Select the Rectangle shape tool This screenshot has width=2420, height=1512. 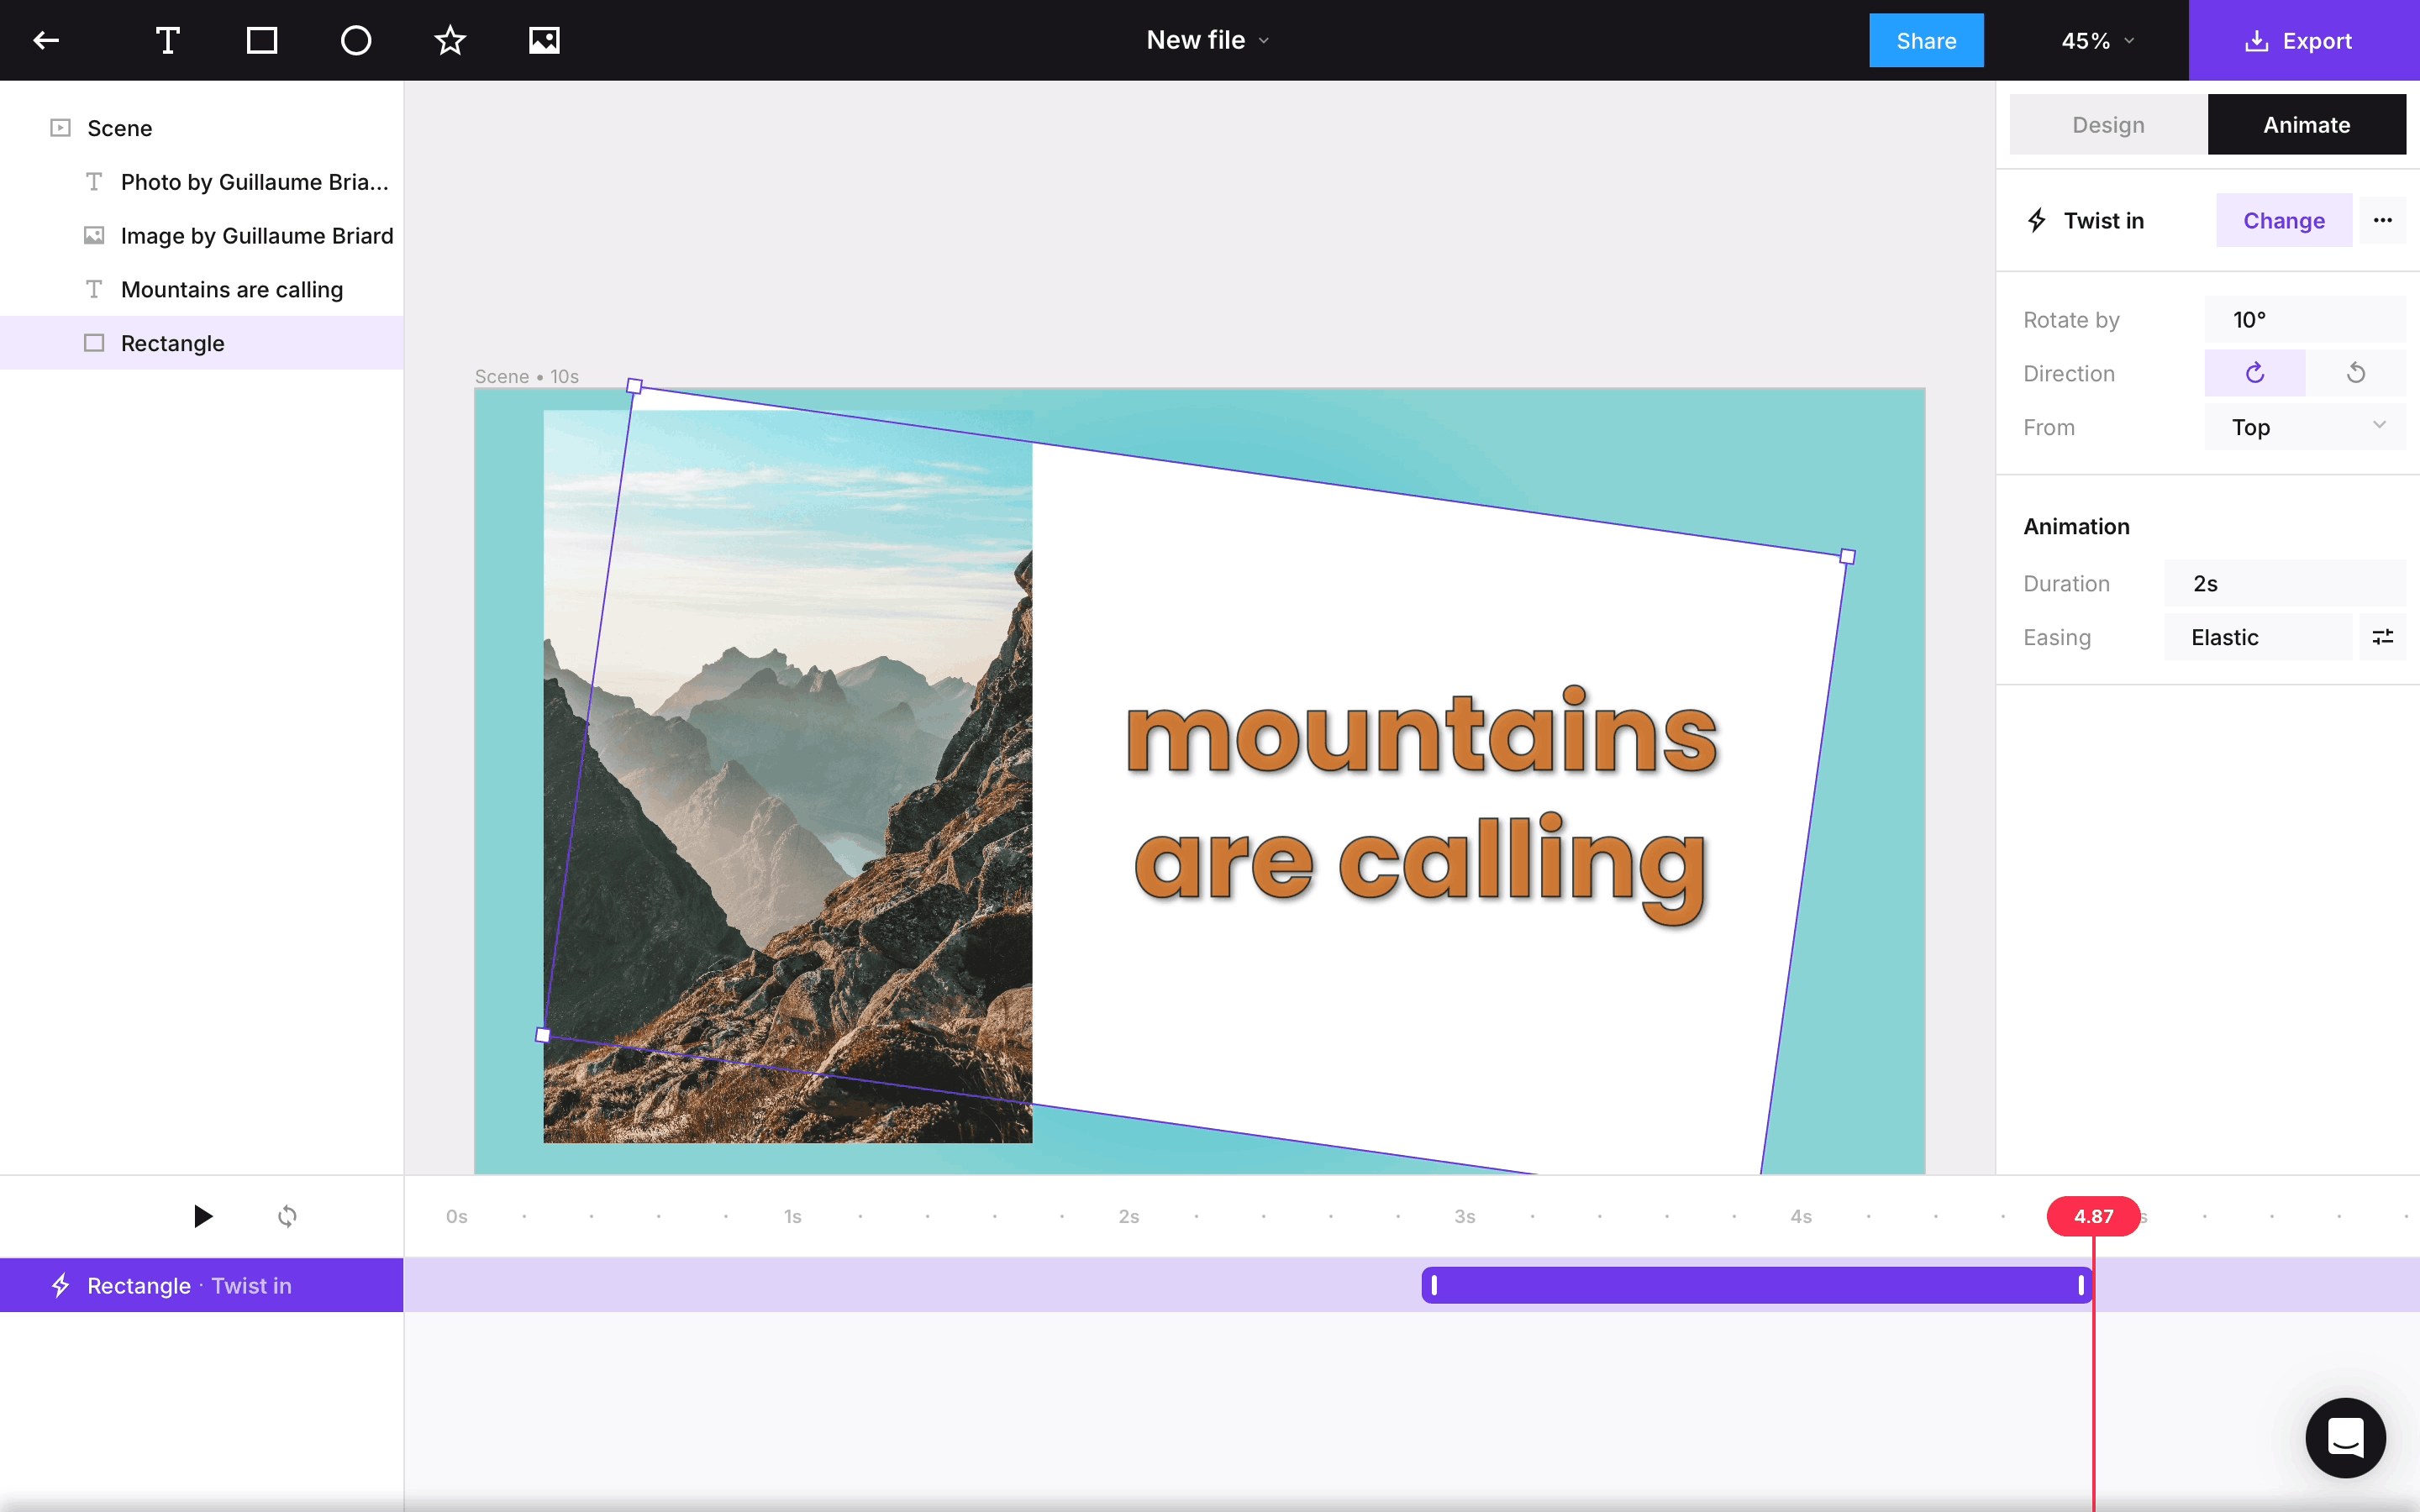[262, 41]
